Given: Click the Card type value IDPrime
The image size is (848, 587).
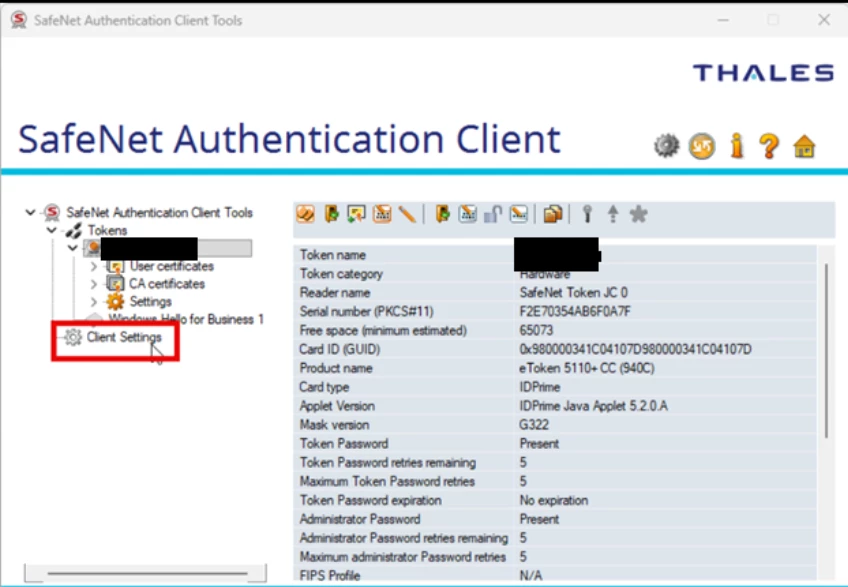Looking at the screenshot, I should pos(540,387).
